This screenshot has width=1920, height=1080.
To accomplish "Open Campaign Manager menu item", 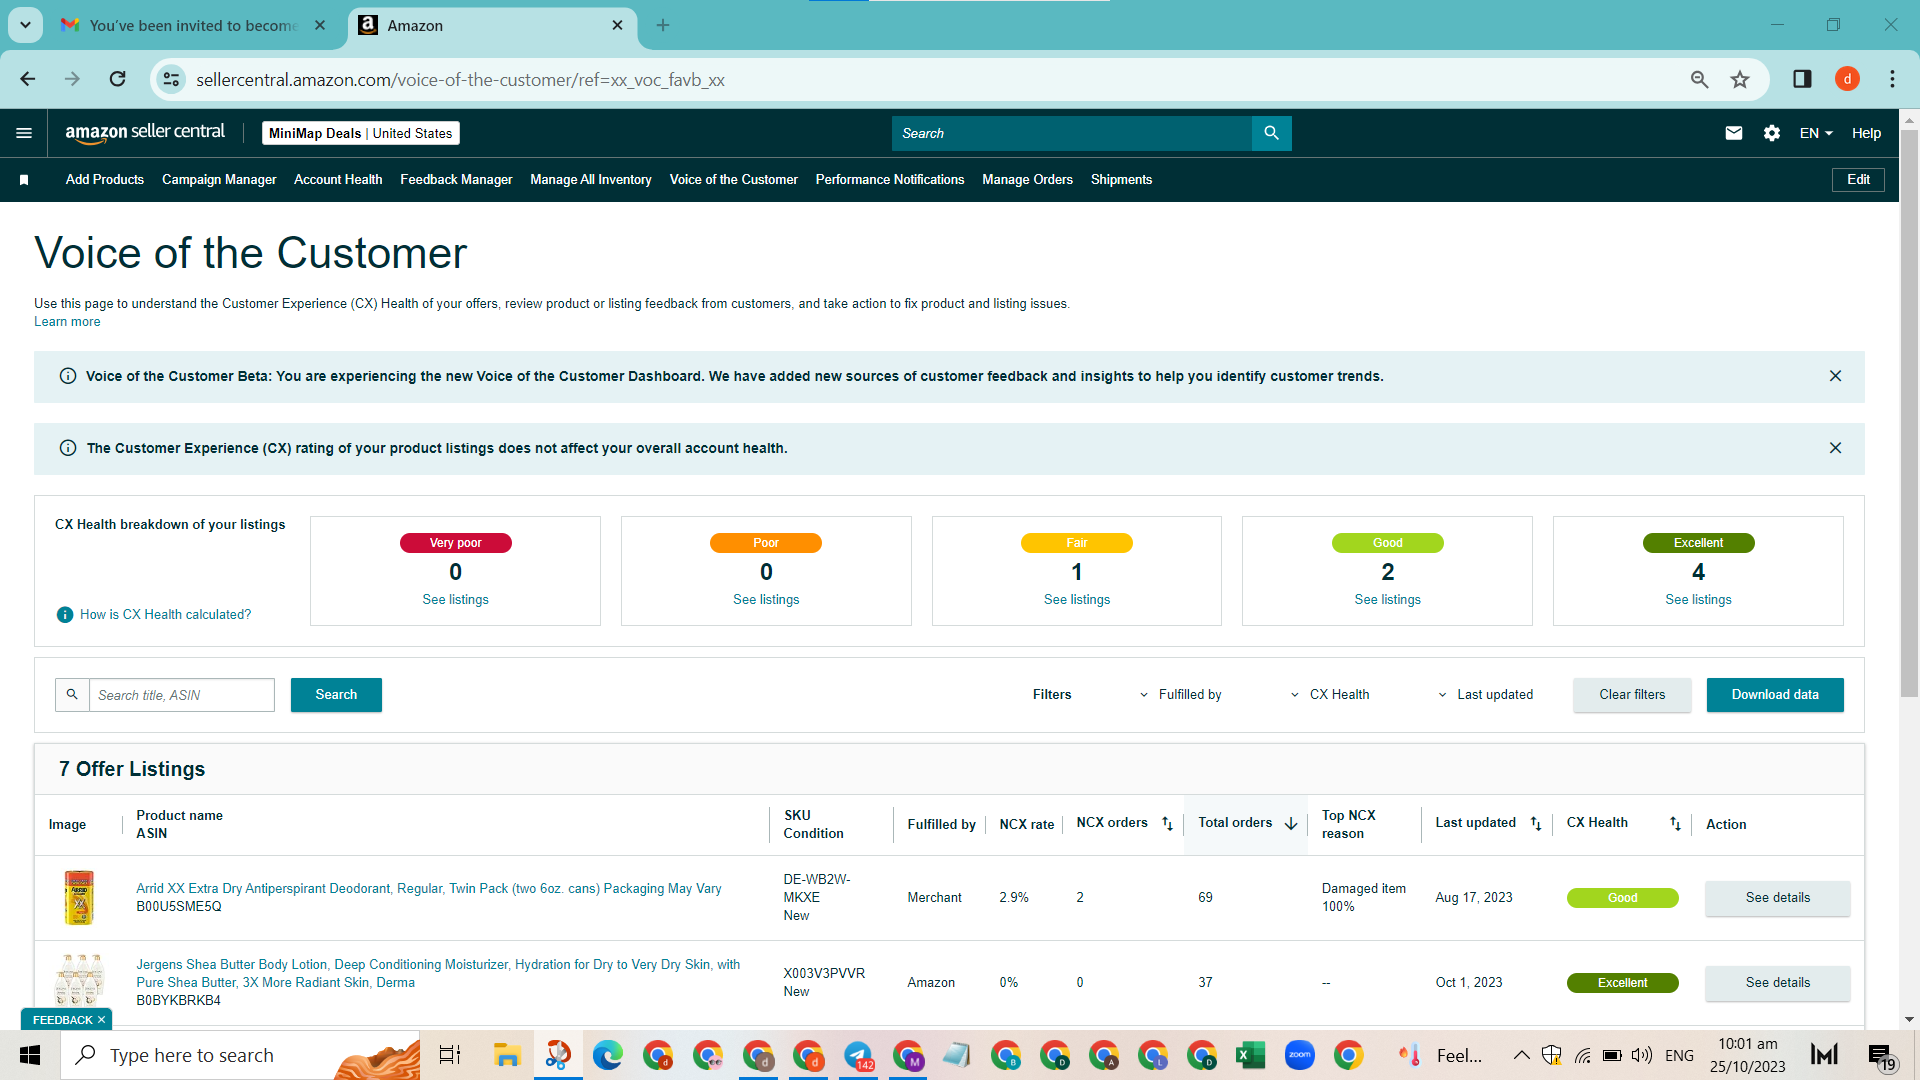I will pyautogui.click(x=219, y=180).
